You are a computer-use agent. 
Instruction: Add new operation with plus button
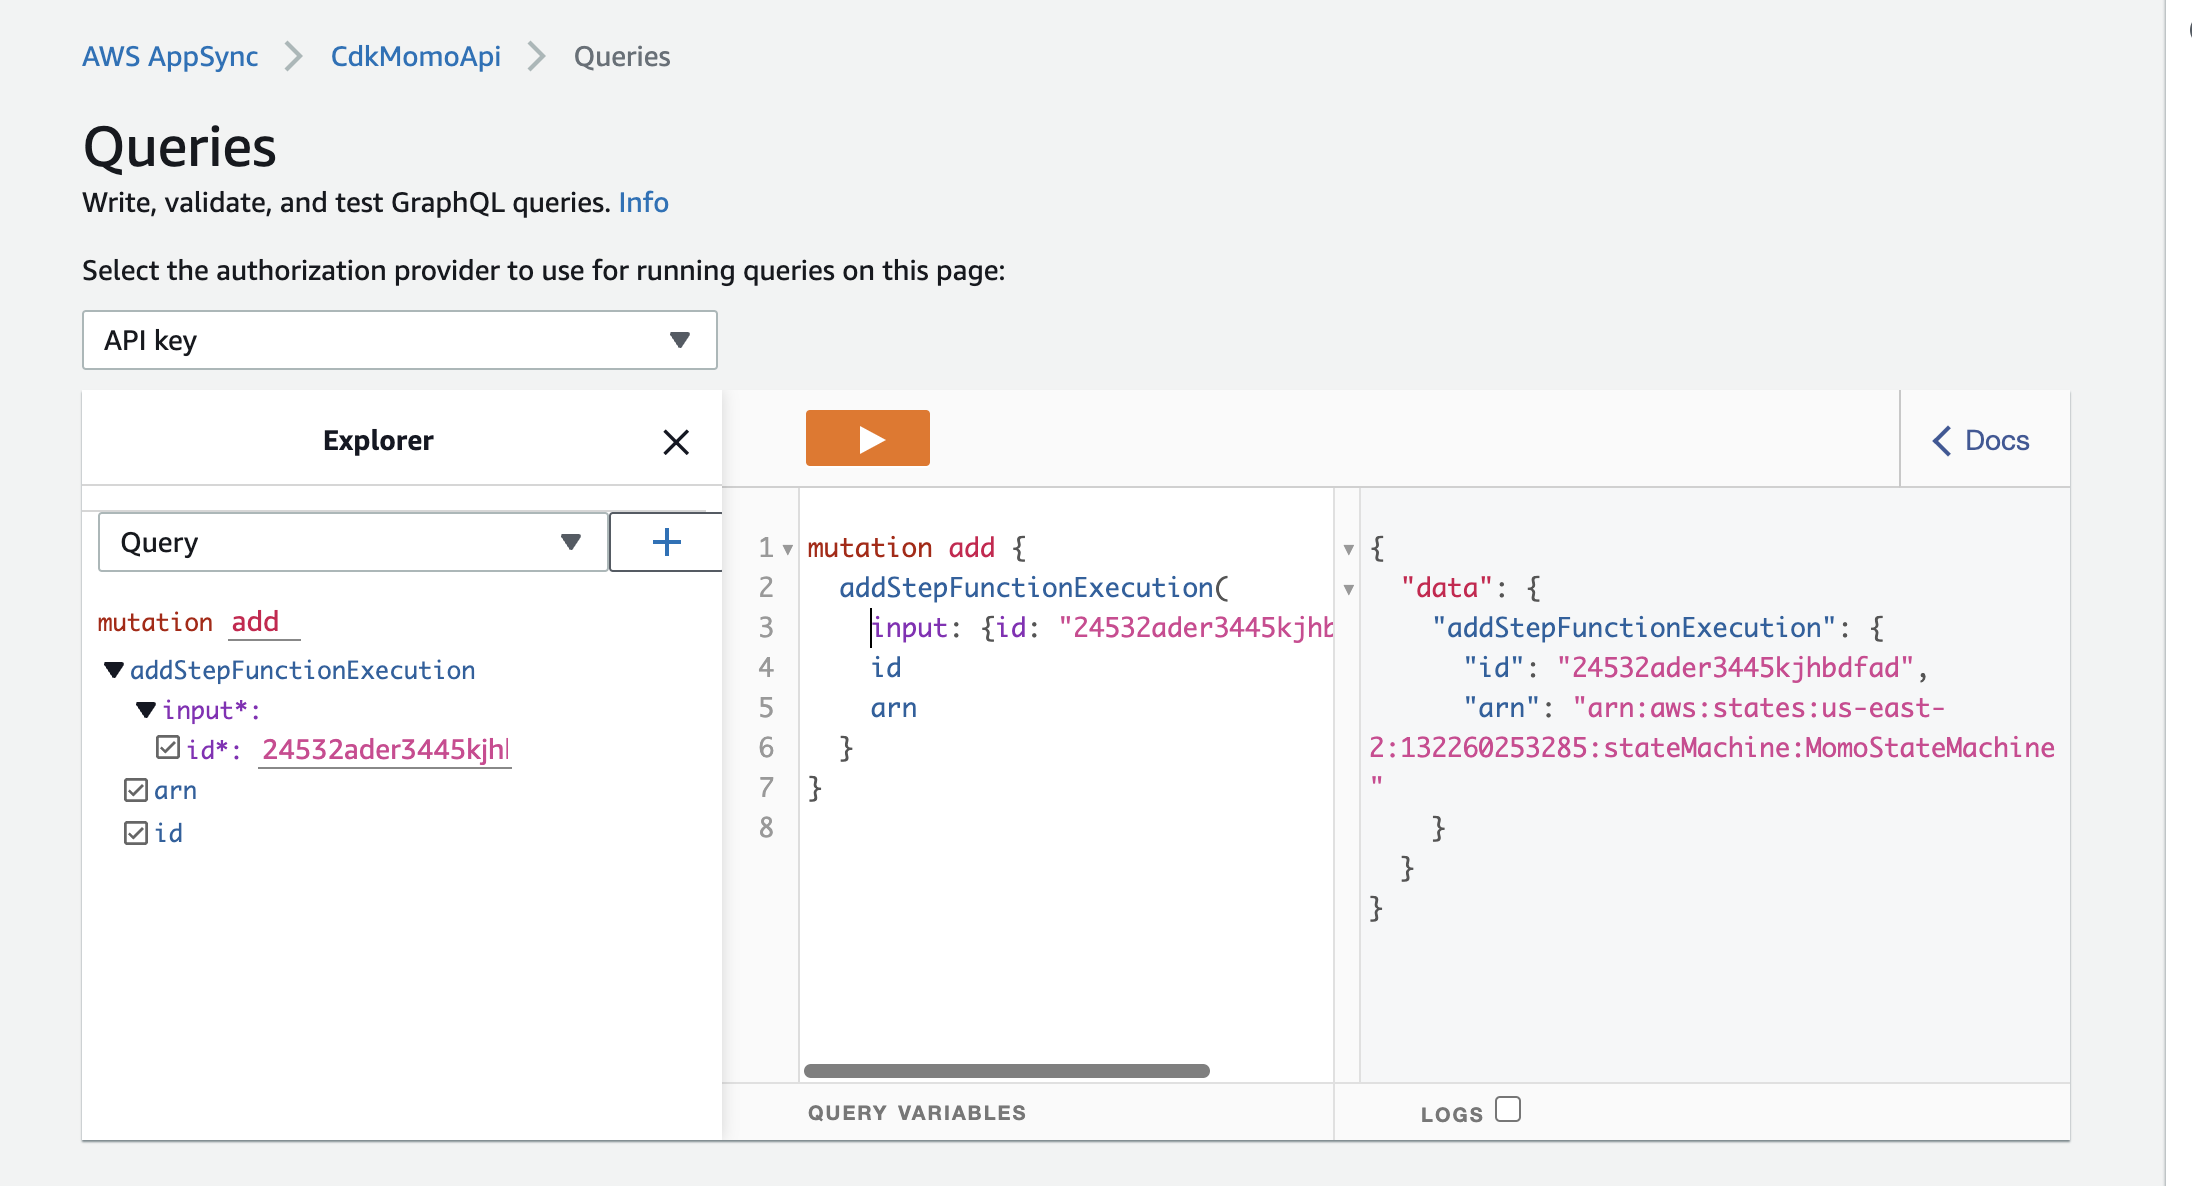[666, 542]
